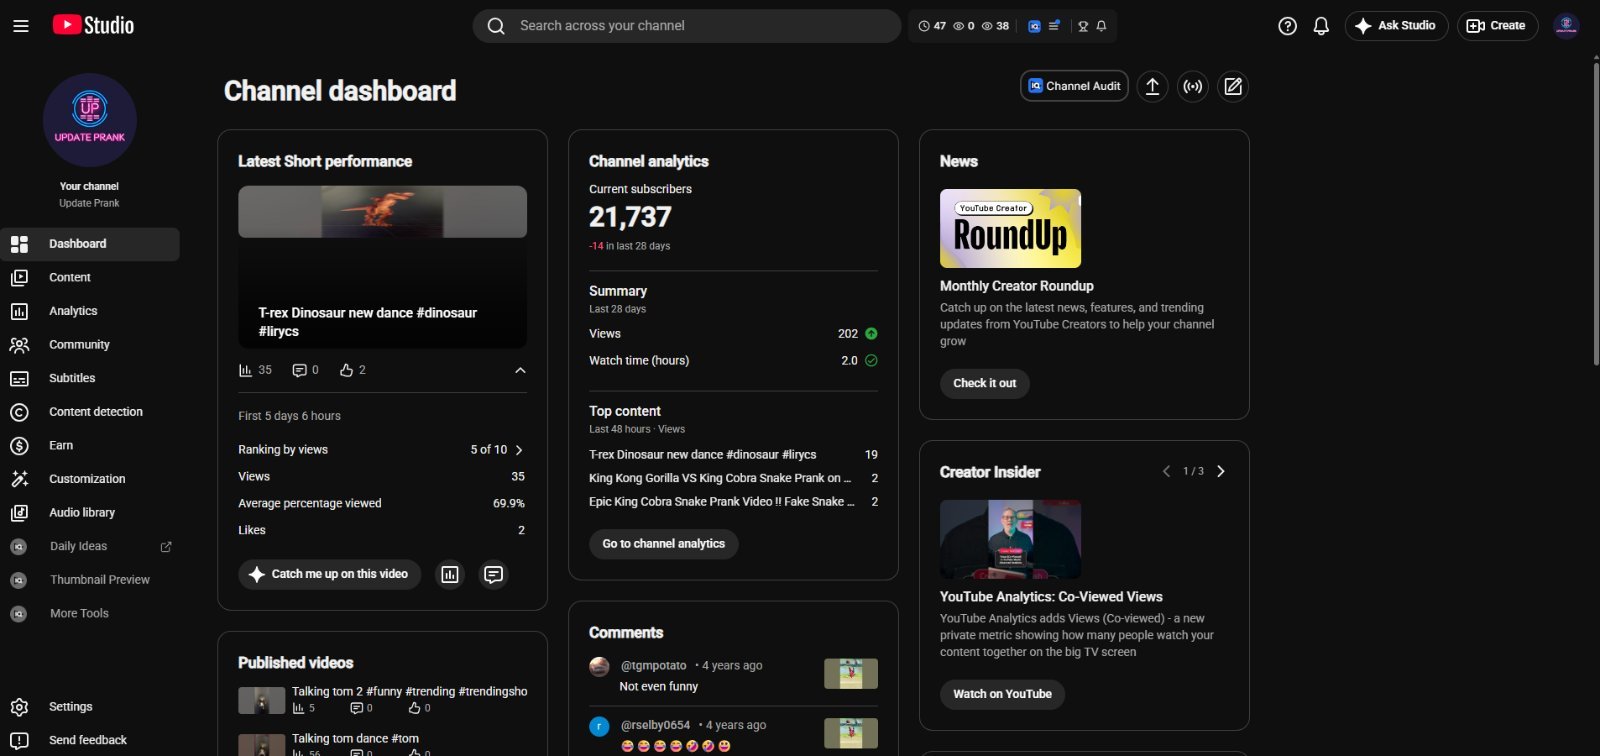Open the Creator Insider video thumbnail
This screenshot has width=1600, height=756.
pyautogui.click(x=1010, y=540)
